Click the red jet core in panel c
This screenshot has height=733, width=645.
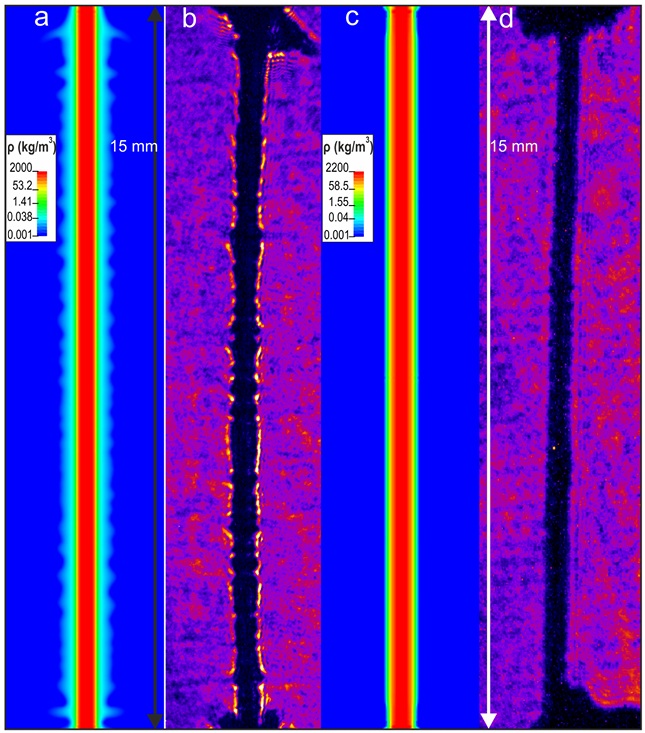click(x=402, y=400)
